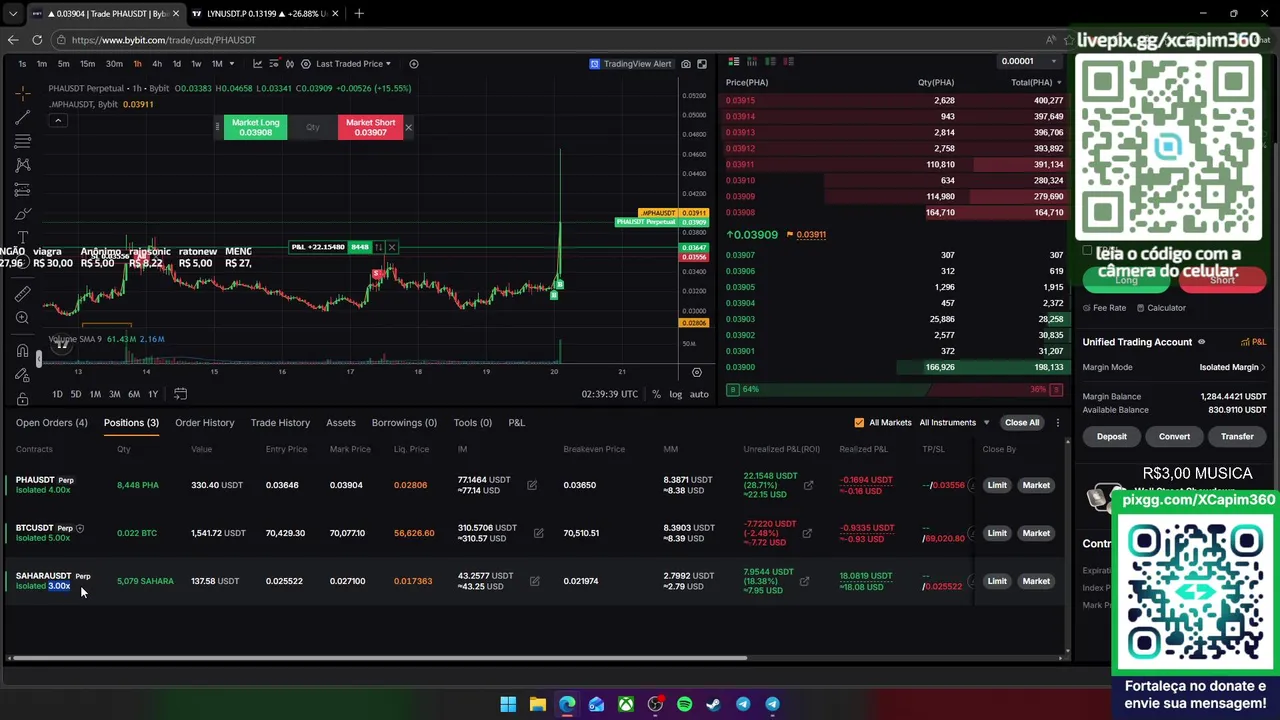Open the indicators menu icon
Viewport: 1280px width, 720px height.
coord(273,64)
